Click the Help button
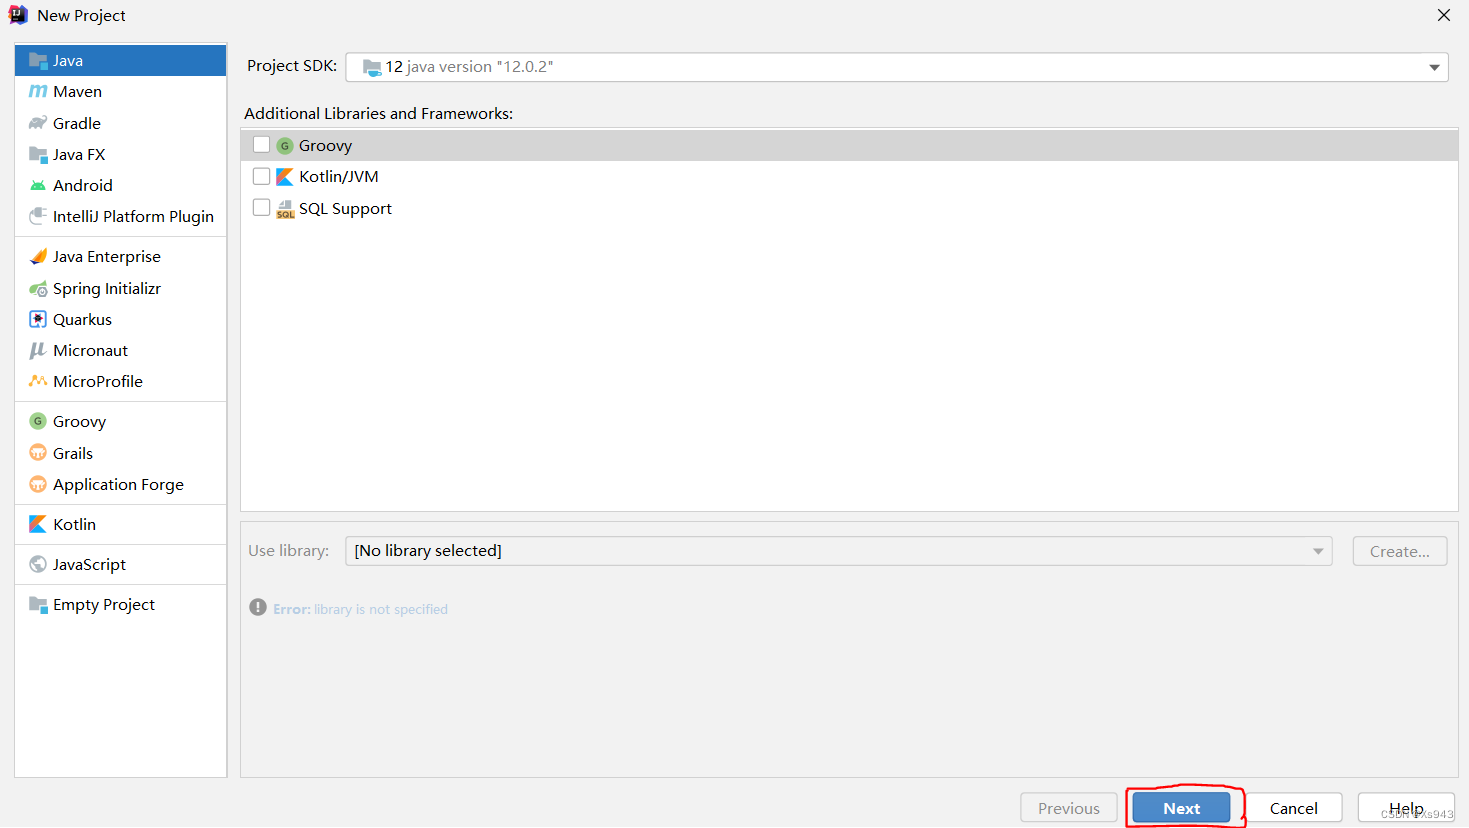Viewport: 1469px width, 828px height. [x=1406, y=808]
